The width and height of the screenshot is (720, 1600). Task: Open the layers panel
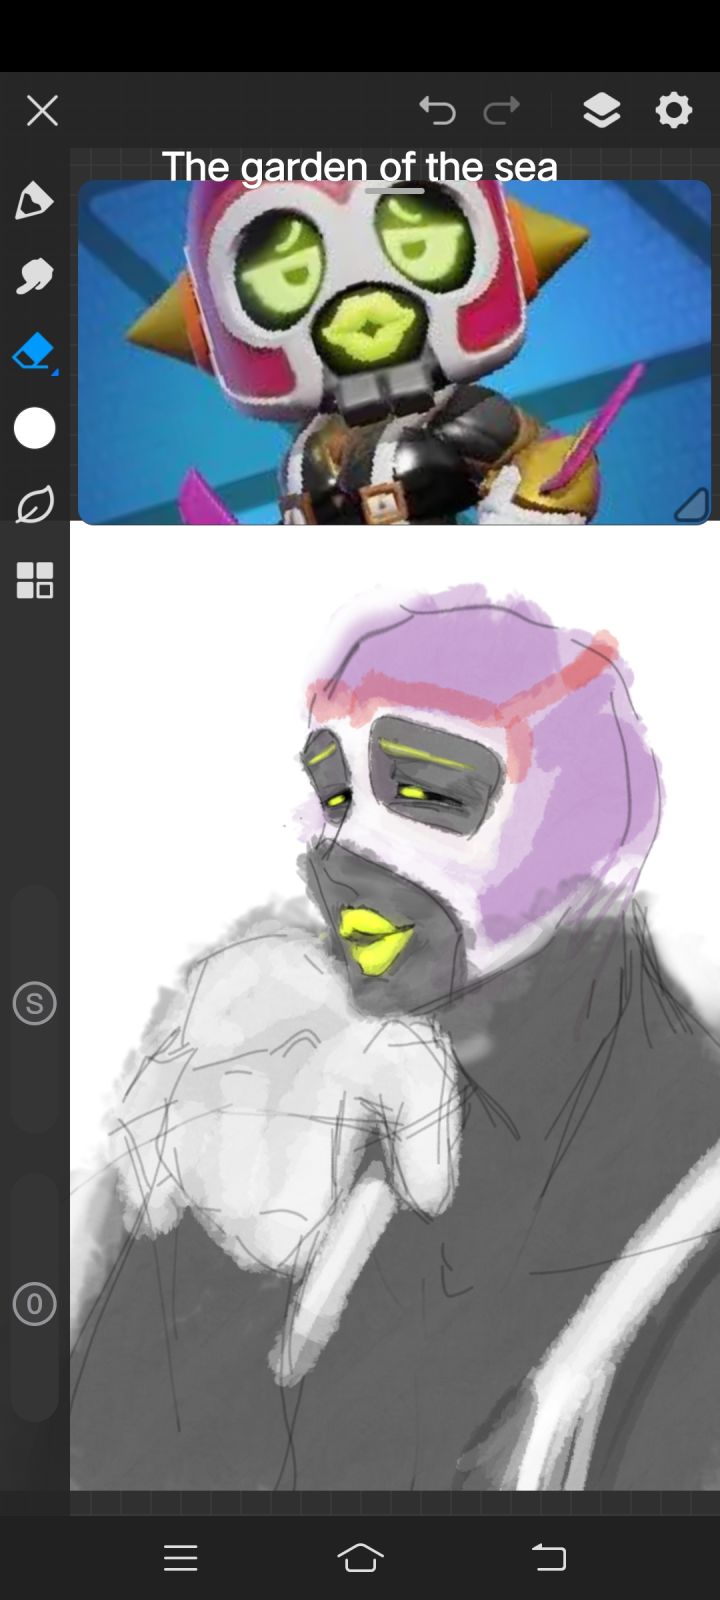coord(601,110)
